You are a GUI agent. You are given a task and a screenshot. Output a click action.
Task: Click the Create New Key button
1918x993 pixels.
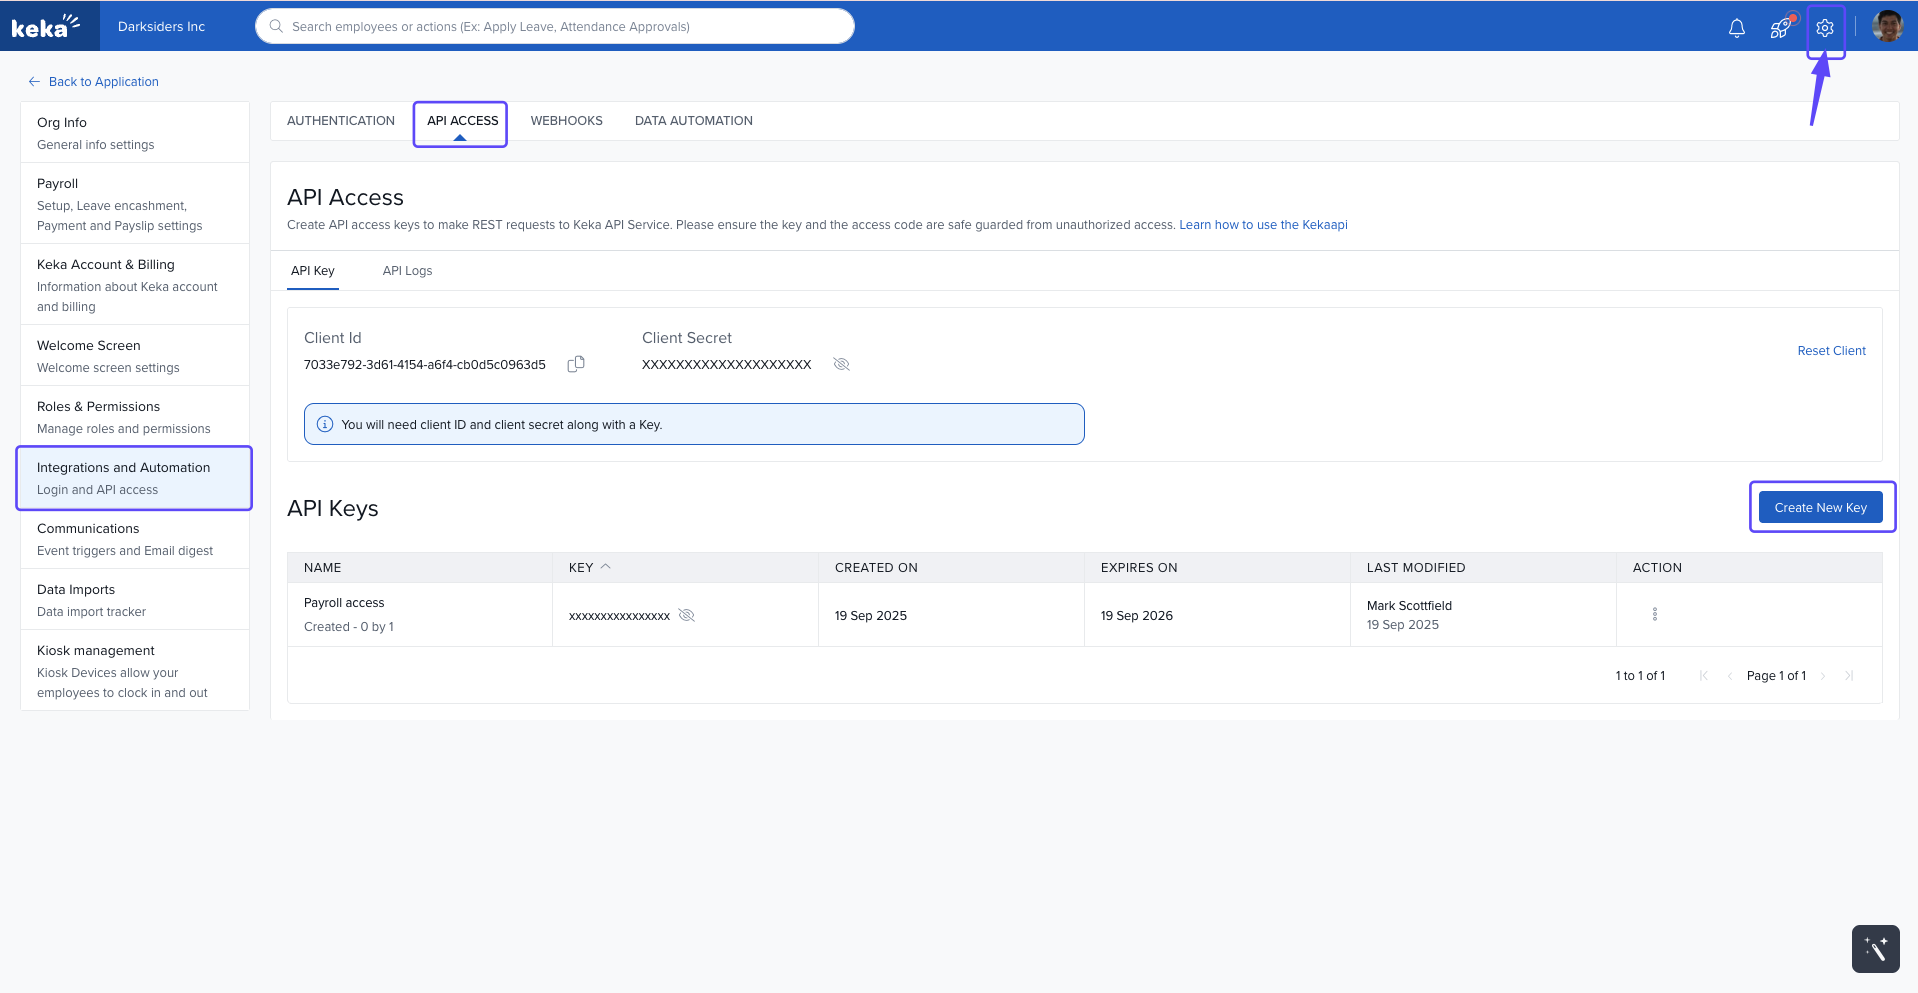click(1820, 508)
